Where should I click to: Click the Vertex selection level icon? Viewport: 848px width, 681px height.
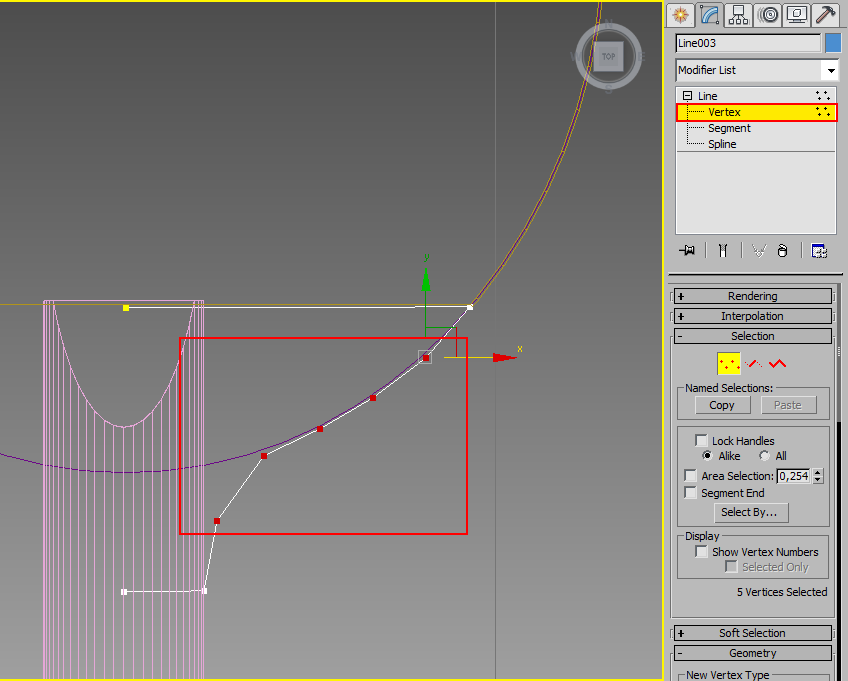point(728,363)
